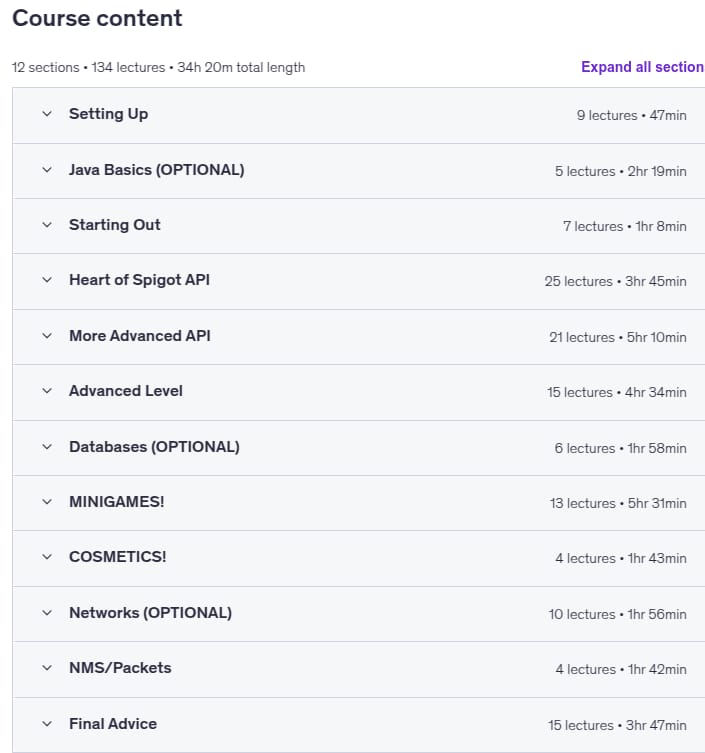The width and height of the screenshot is (705, 753).
Task: Expand the Setting Up section chevron
Action: point(47,114)
